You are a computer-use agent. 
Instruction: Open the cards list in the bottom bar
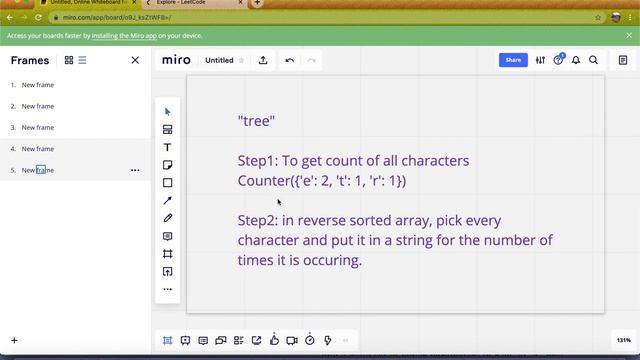239,340
